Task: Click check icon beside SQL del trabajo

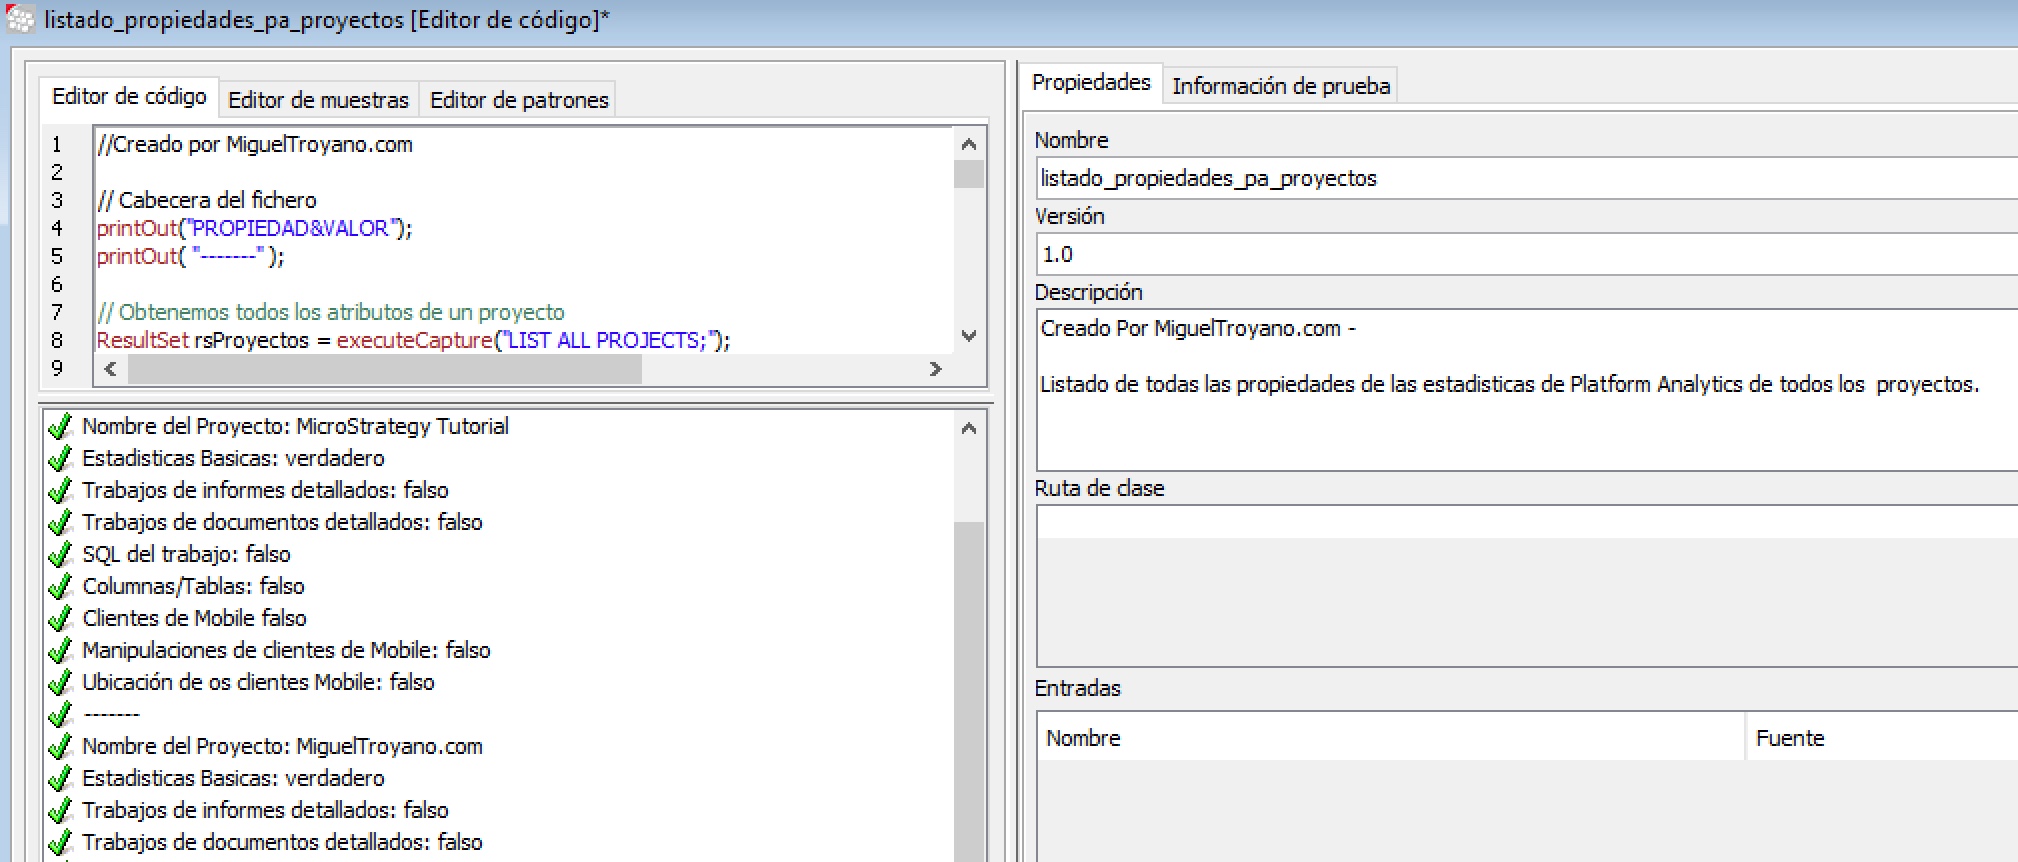Action: pos(61,554)
